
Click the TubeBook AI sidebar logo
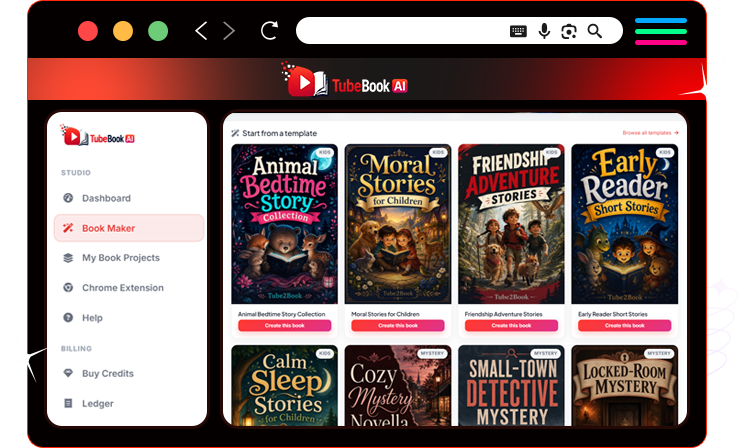tap(97, 136)
